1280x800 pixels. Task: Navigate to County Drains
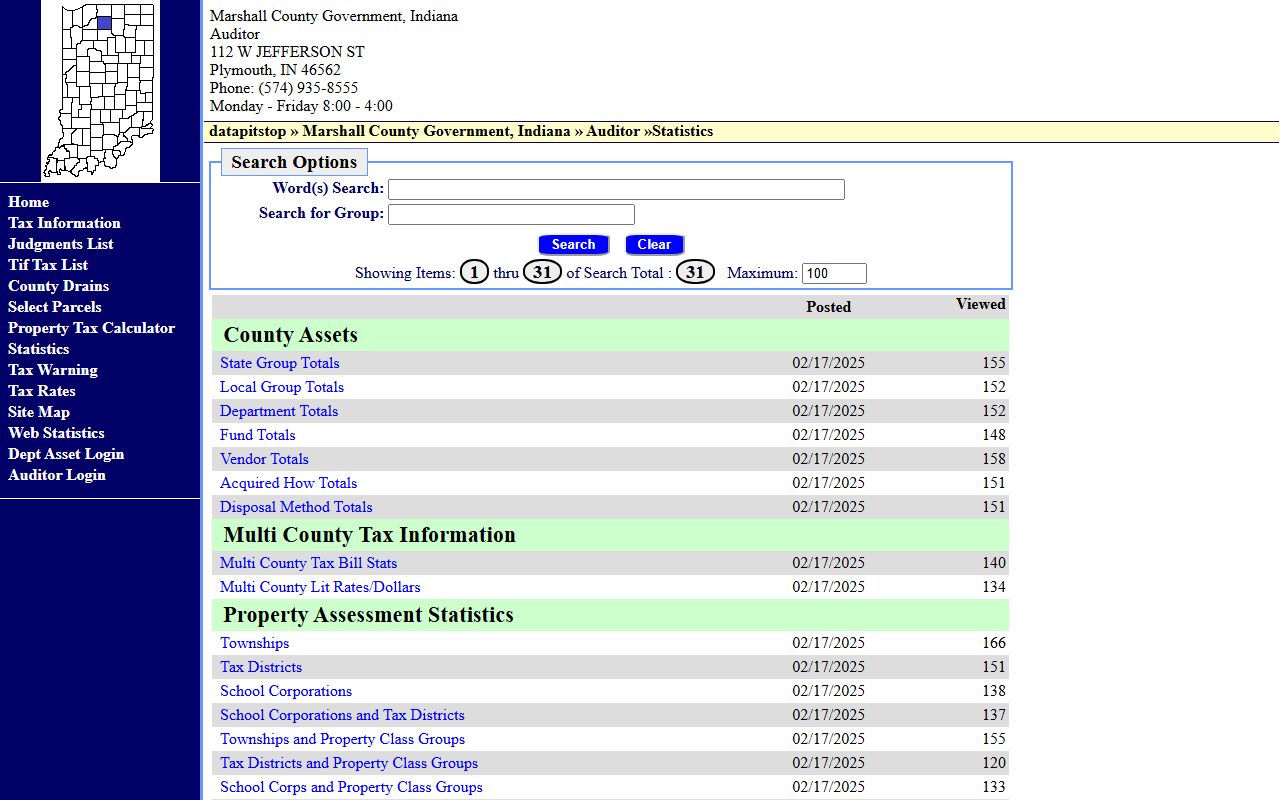[x=58, y=286]
